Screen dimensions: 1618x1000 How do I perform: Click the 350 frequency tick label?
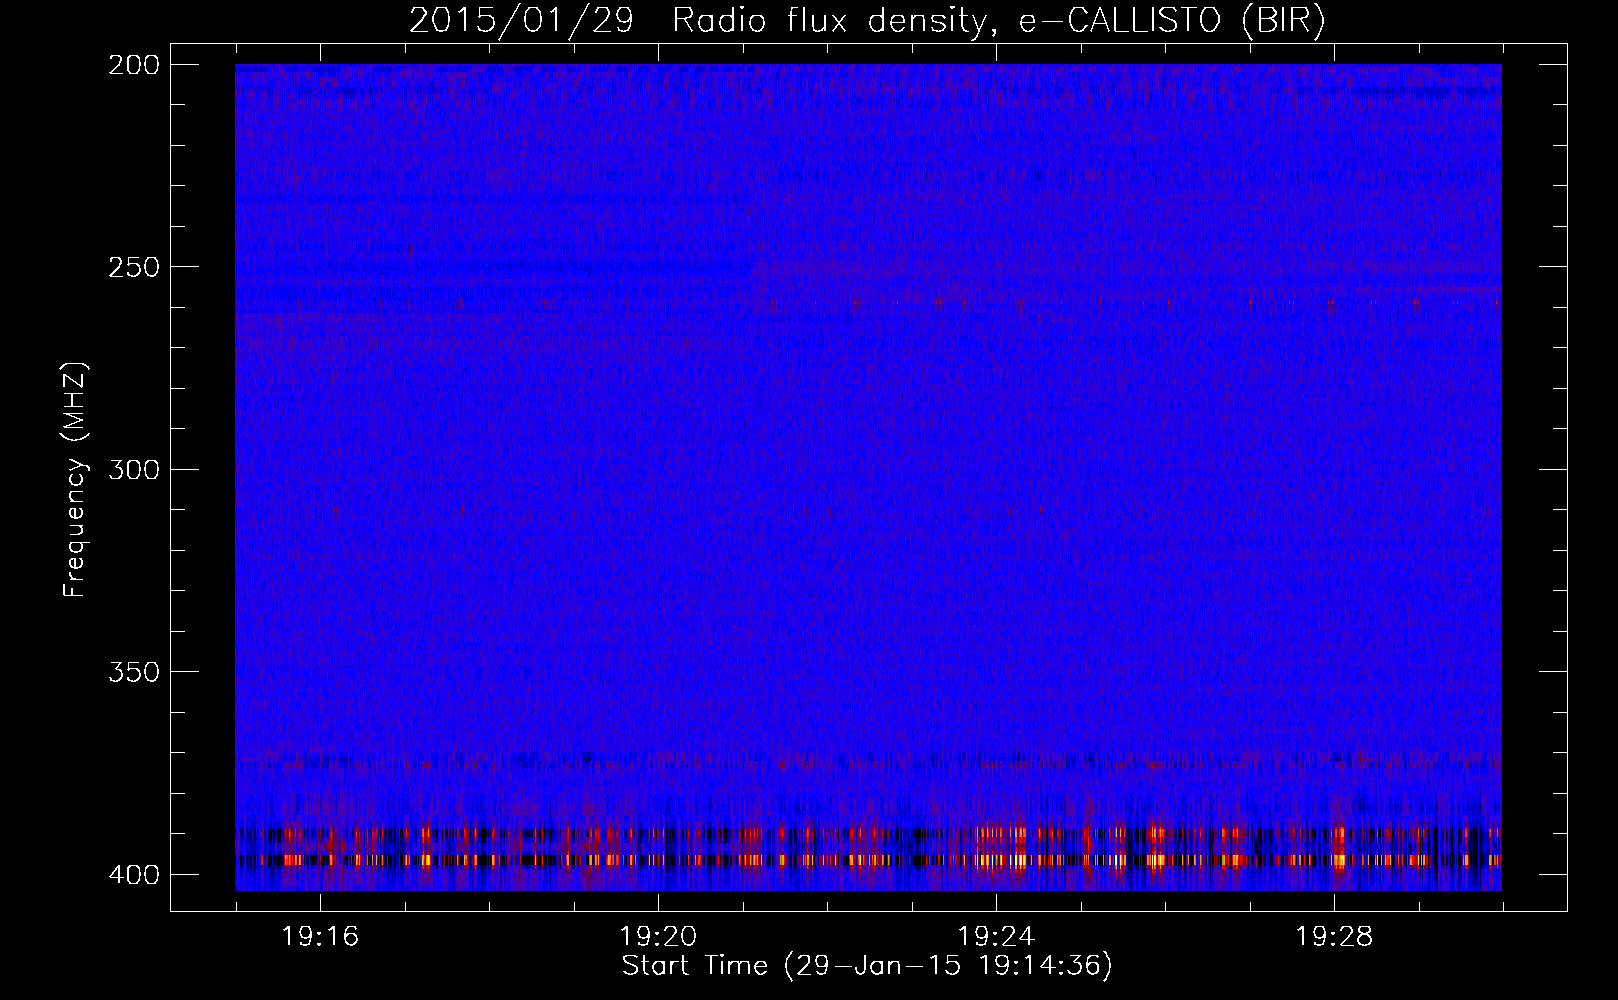133,672
